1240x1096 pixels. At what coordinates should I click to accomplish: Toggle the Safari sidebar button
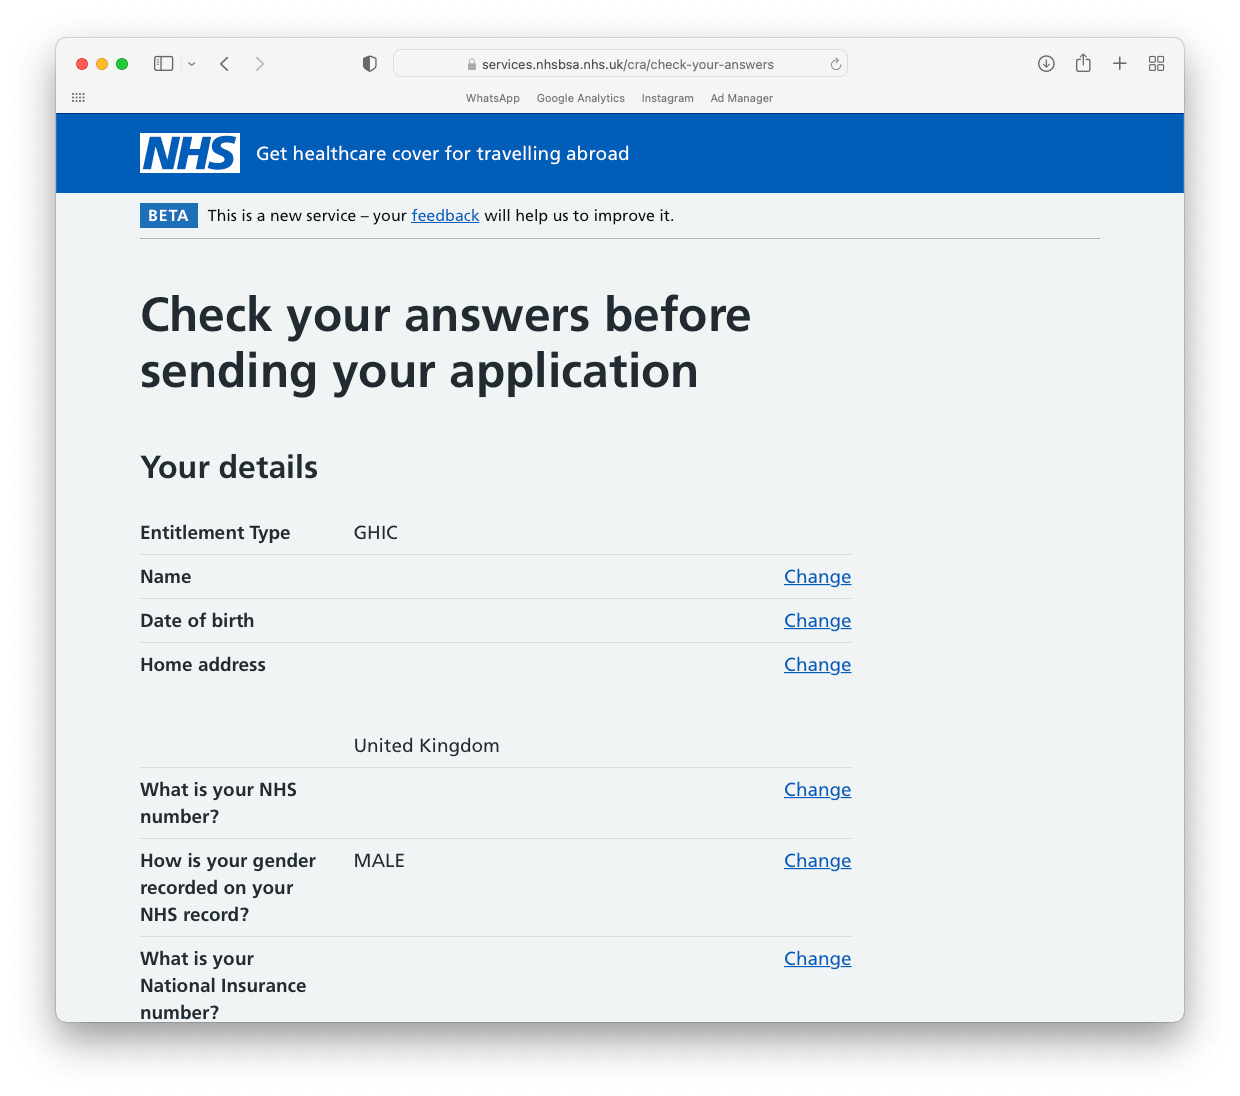(164, 64)
